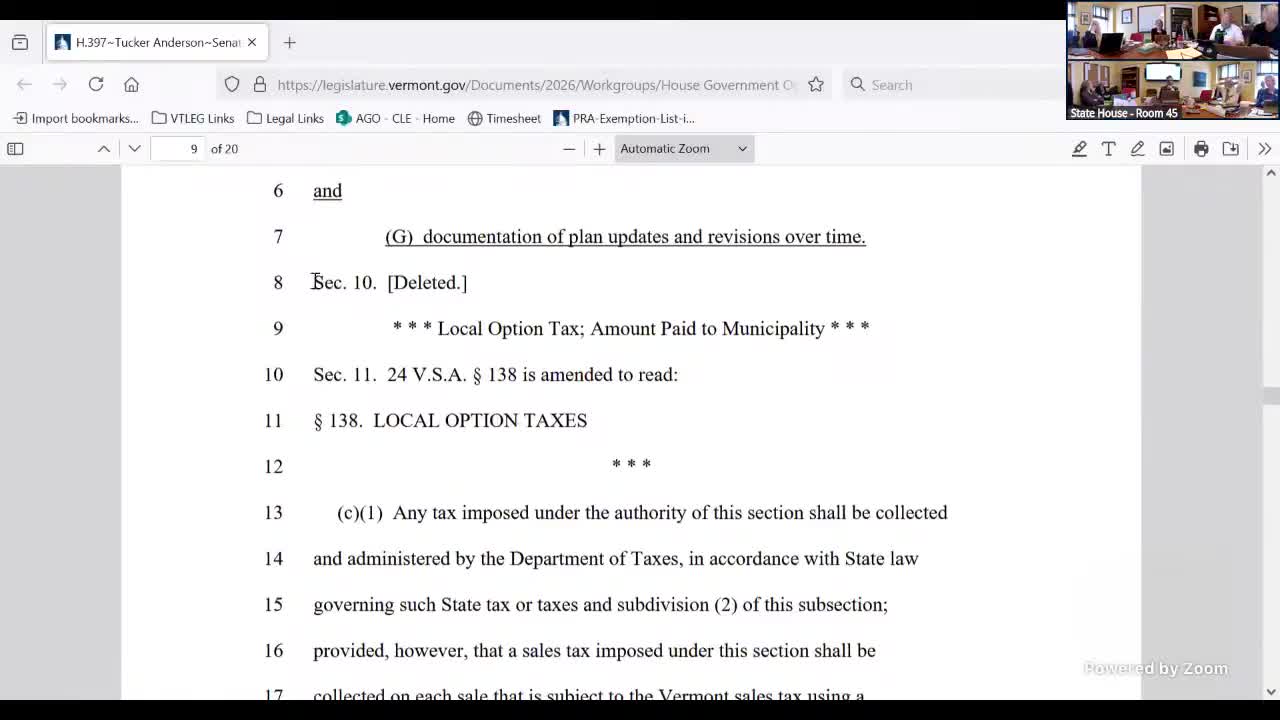The width and height of the screenshot is (1280, 720).
Task: Click the vertical scrollbar thumb
Action: (1271, 396)
